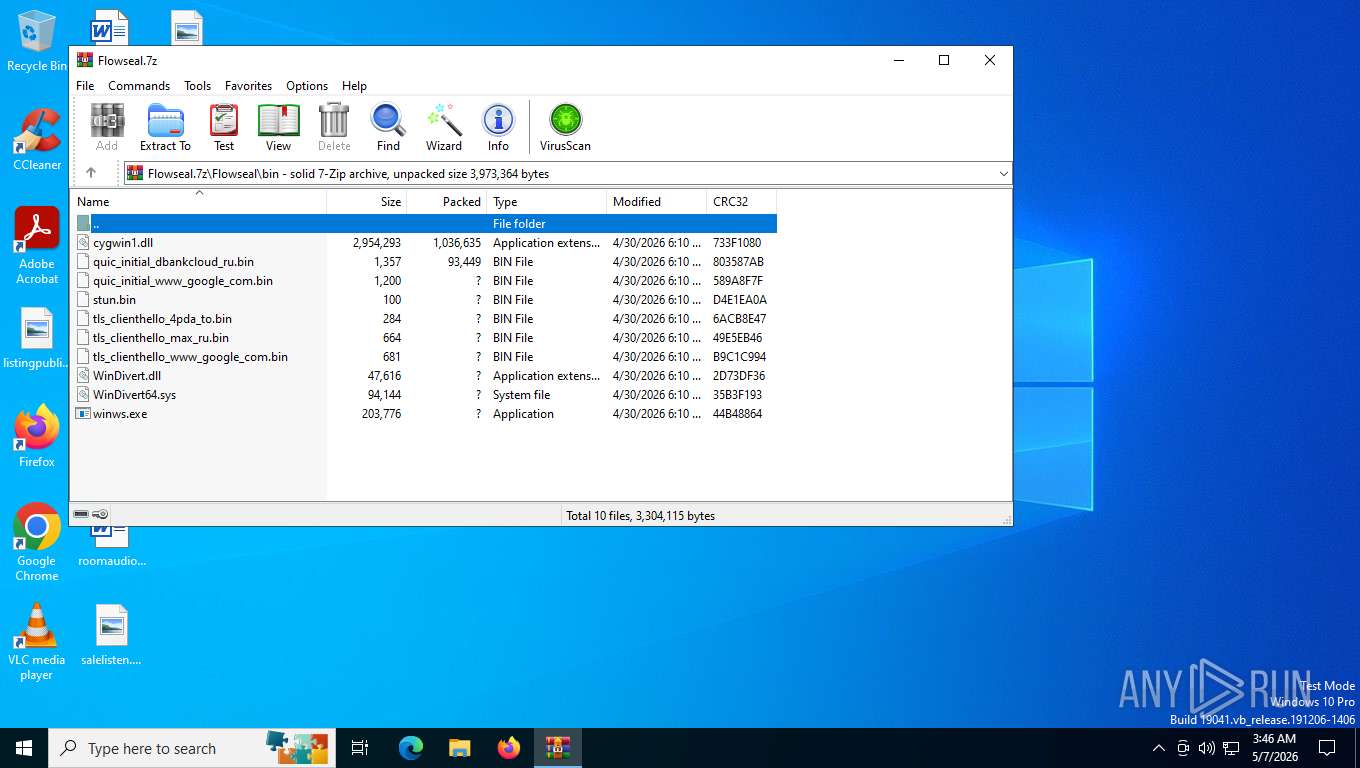Launch the Wizard tool
This screenshot has height=768, width=1360.
[444, 127]
